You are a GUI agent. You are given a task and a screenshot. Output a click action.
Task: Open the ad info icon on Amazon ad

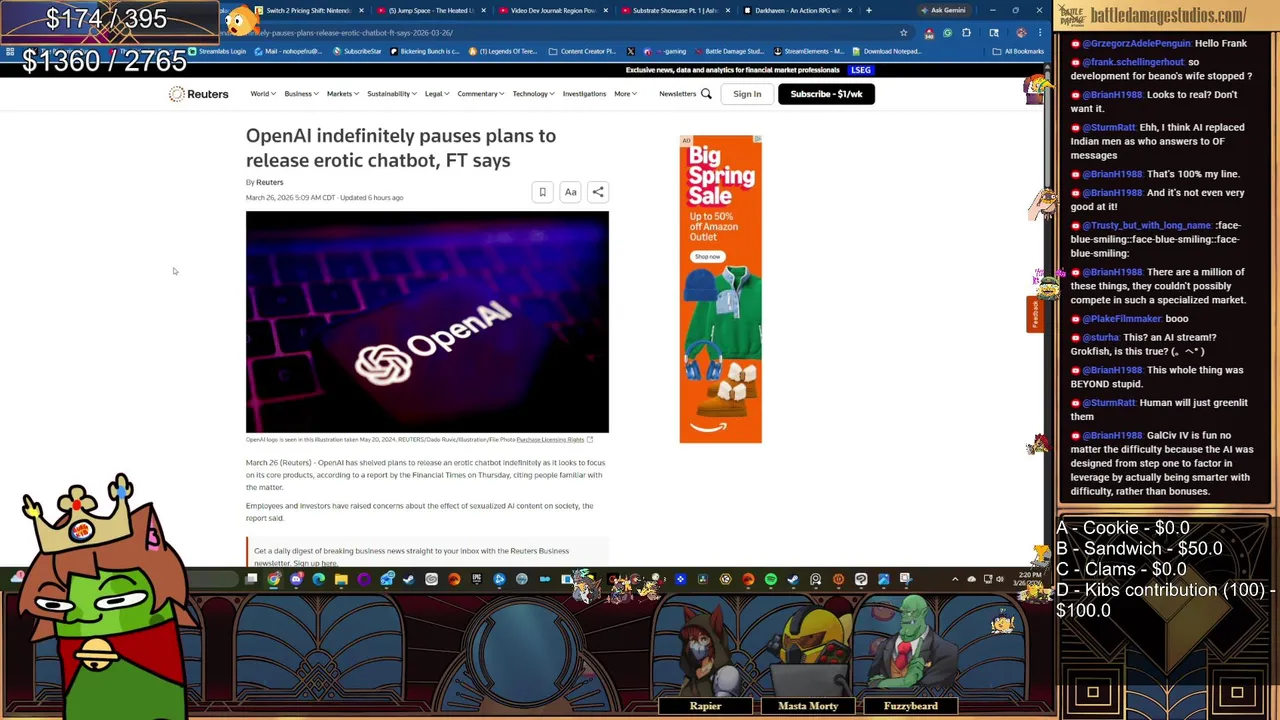[x=757, y=139]
